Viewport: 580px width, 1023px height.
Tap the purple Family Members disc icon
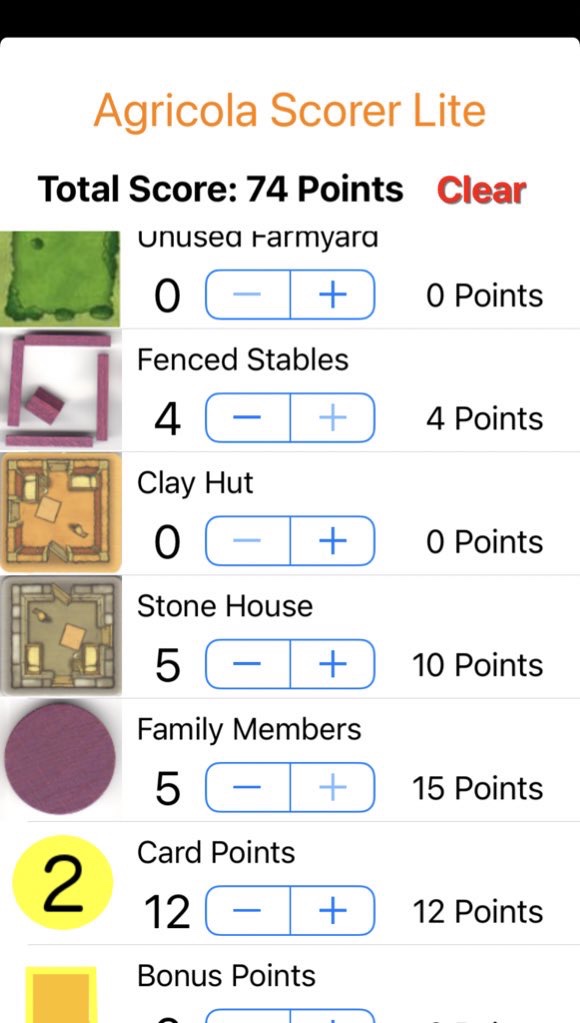(x=60, y=758)
